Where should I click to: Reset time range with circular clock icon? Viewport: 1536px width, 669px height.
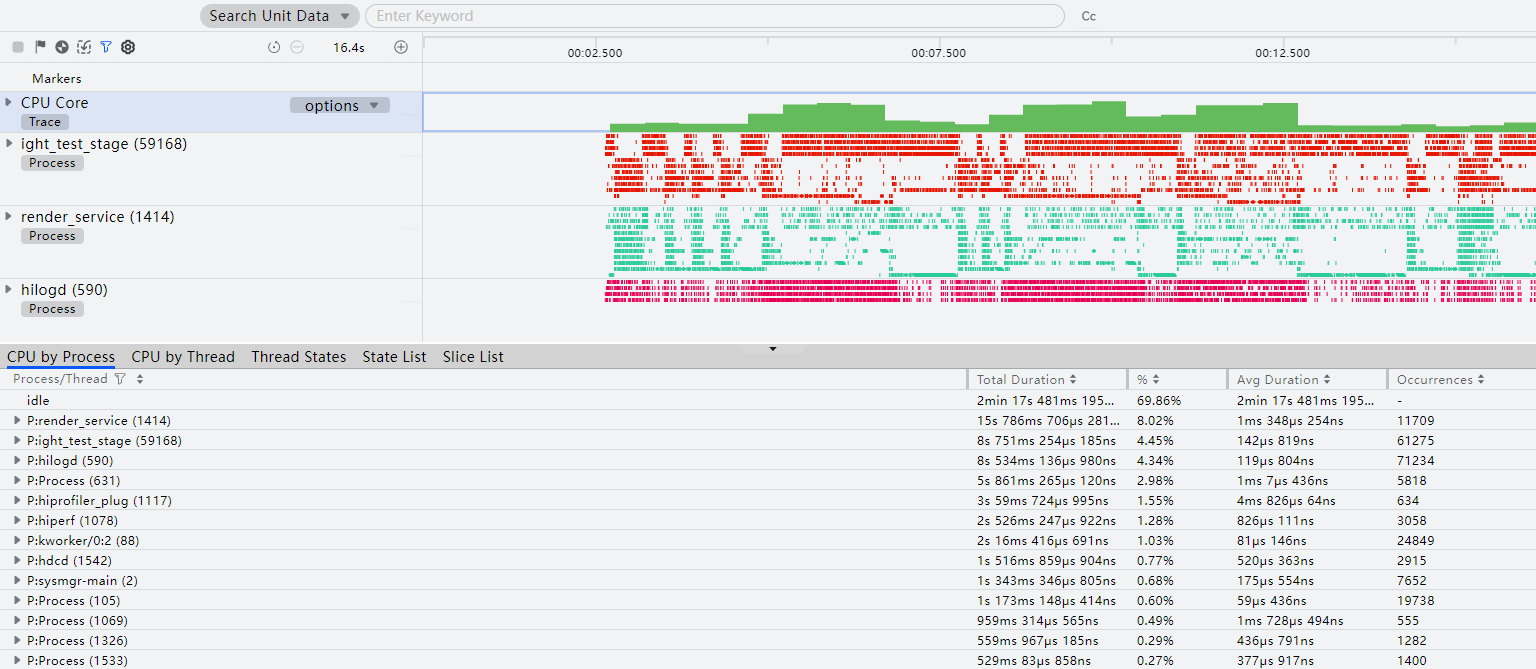(x=274, y=47)
